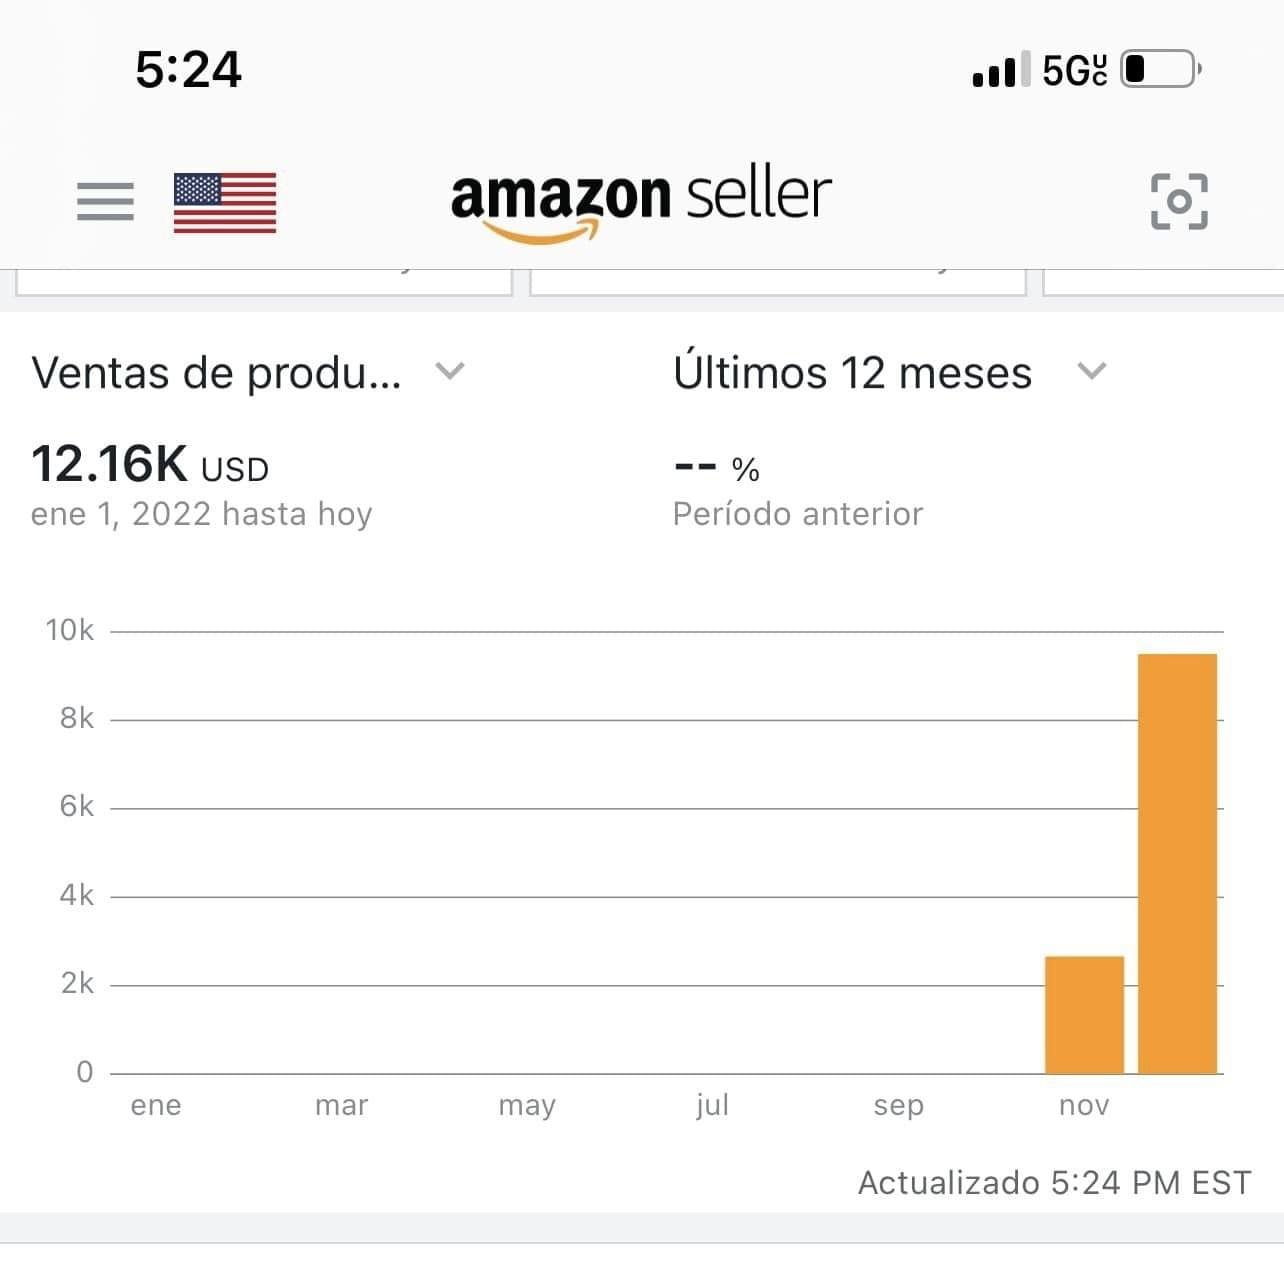Open the camera scan icon
This screenshot has height=1270, width=1284.
coord(1179,201)
